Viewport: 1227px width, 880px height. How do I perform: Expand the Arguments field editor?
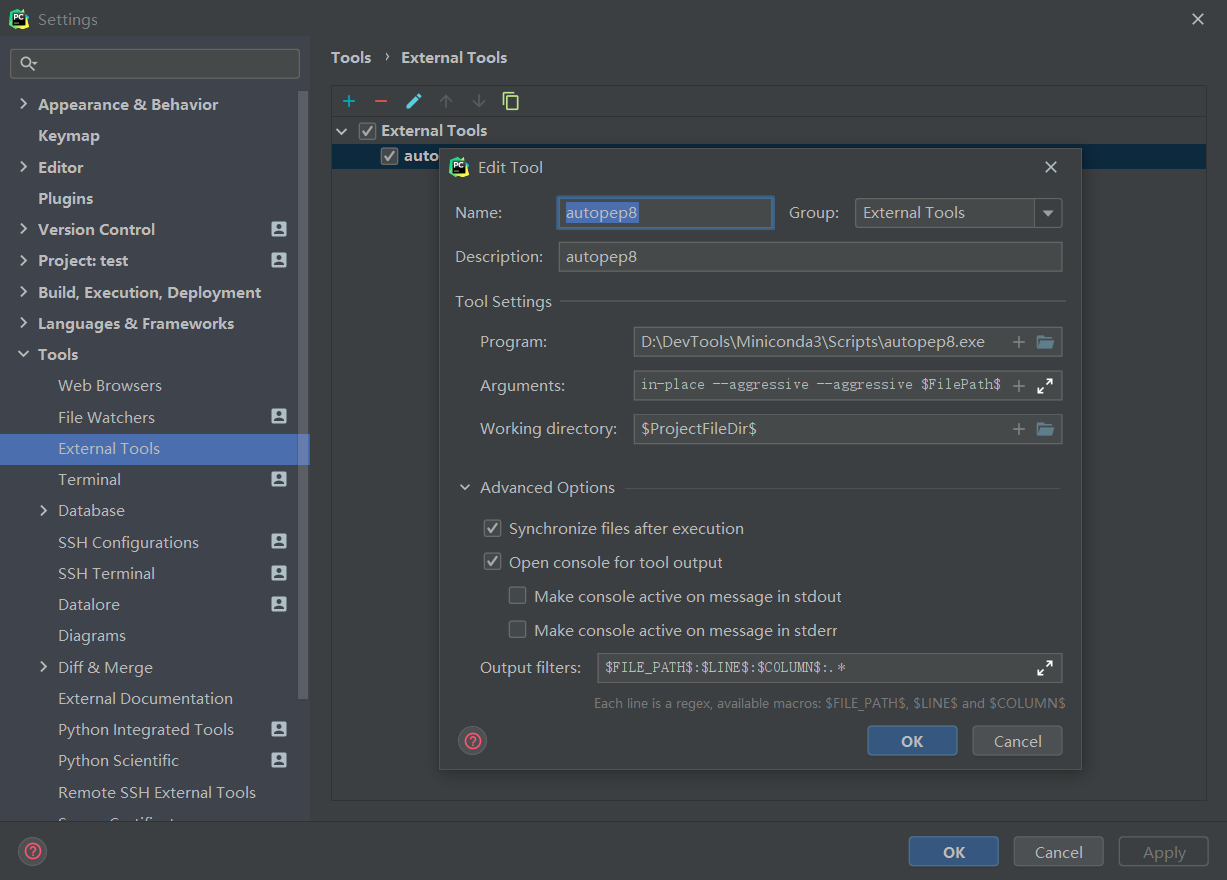(x=1045, y=386)
